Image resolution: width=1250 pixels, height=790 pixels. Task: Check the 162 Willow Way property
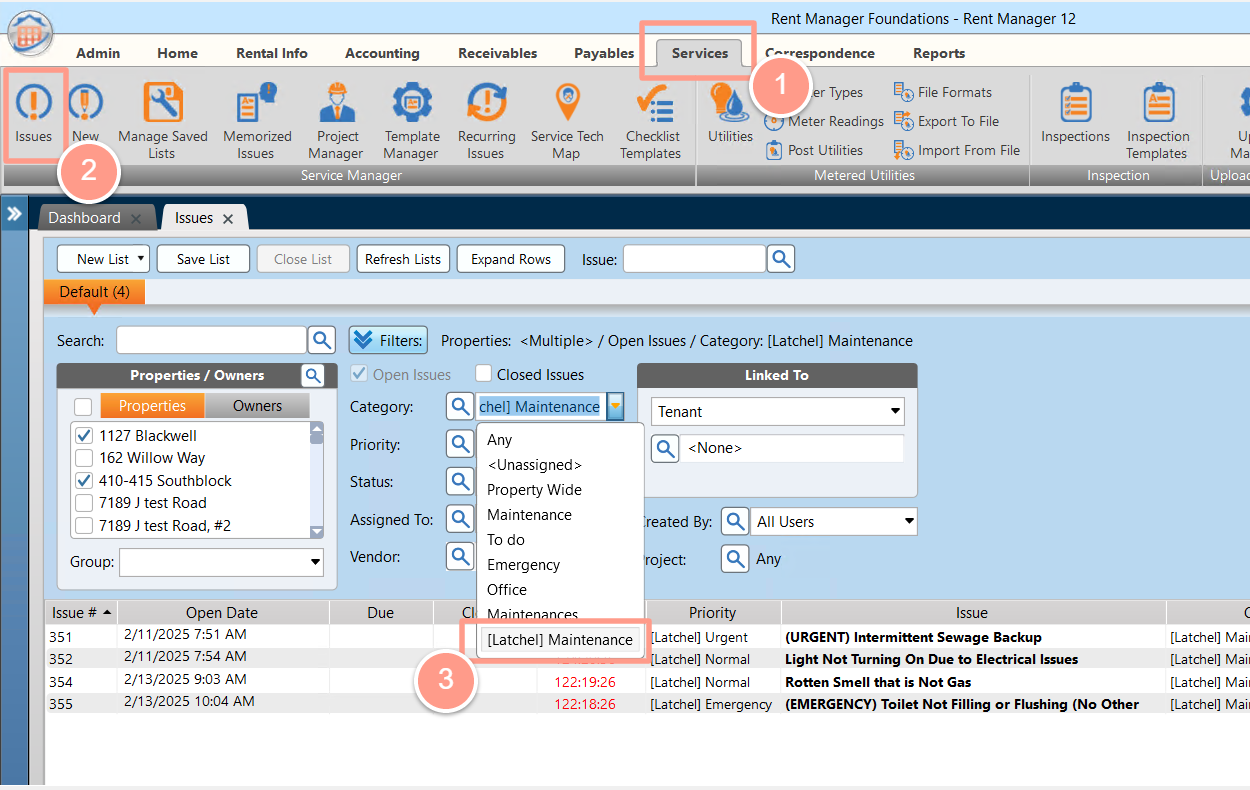(84, 458)
